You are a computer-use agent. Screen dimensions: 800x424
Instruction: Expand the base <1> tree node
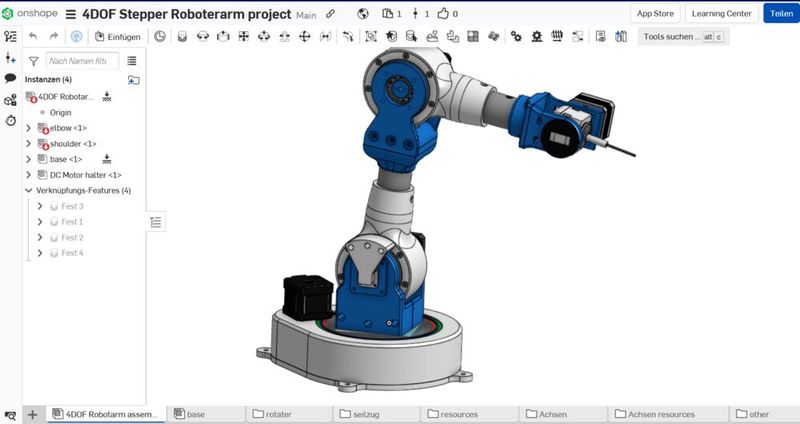click(29, 160)
